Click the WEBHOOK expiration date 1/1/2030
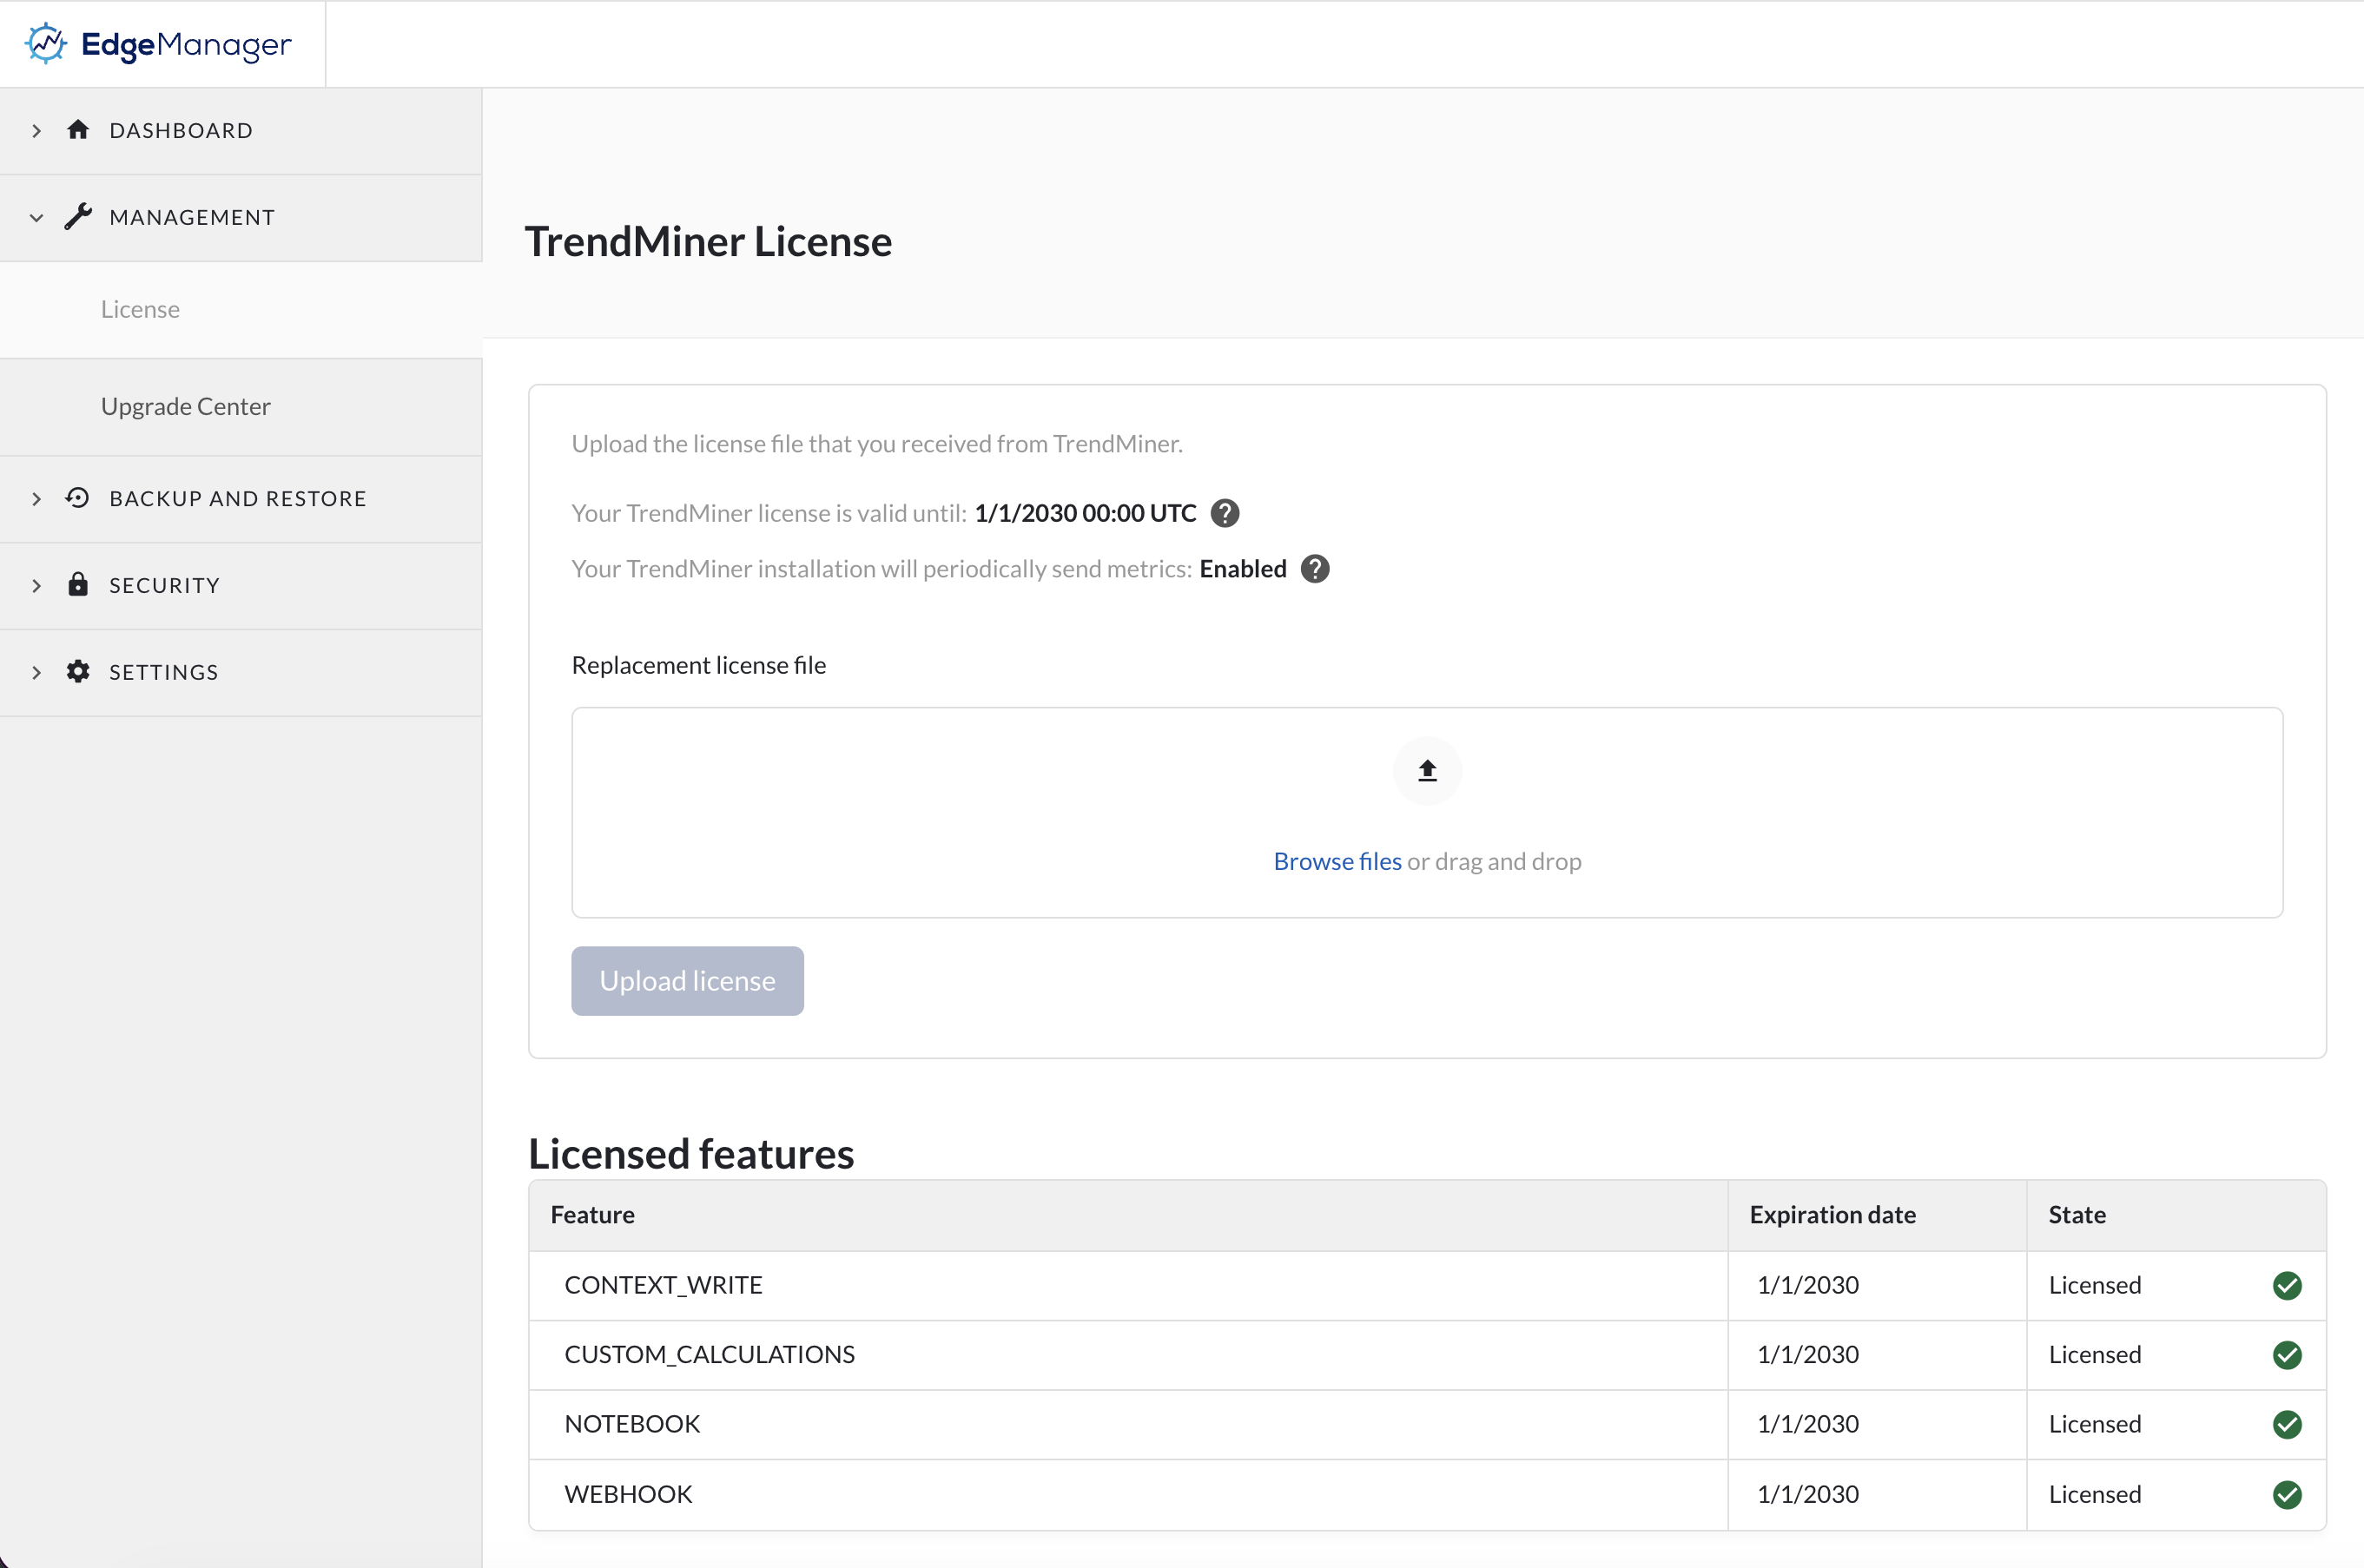The image size is (2364, 1568). click(x=1808, y=1495)
